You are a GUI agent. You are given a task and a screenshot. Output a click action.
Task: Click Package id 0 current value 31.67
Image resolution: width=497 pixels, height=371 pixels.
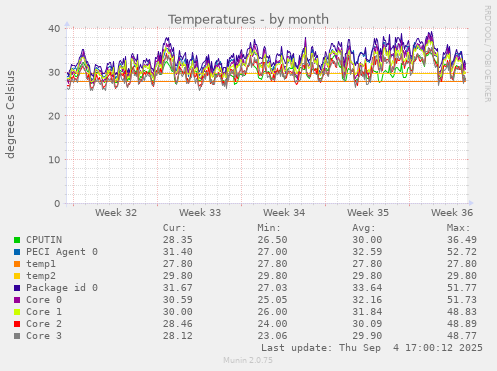(x=178, y=288)
